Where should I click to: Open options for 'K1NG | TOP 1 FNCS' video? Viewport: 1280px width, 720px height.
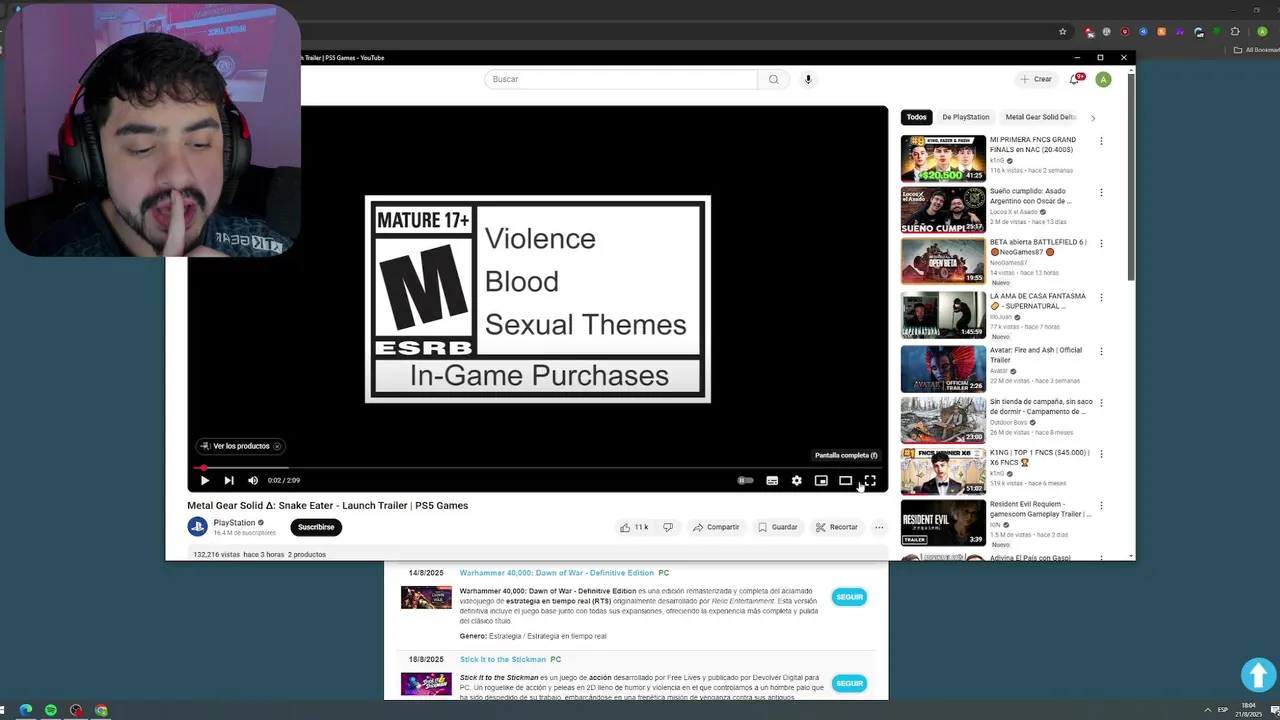point(1101,453)
